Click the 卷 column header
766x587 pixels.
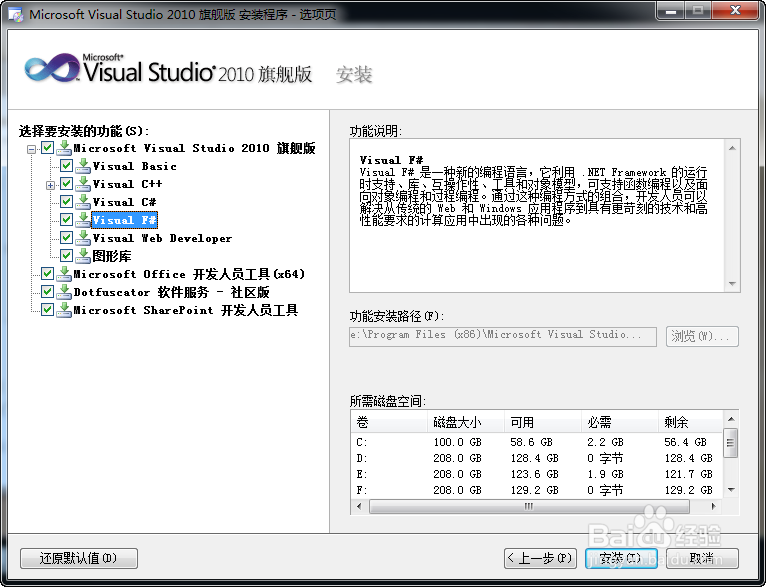[389, 422]
